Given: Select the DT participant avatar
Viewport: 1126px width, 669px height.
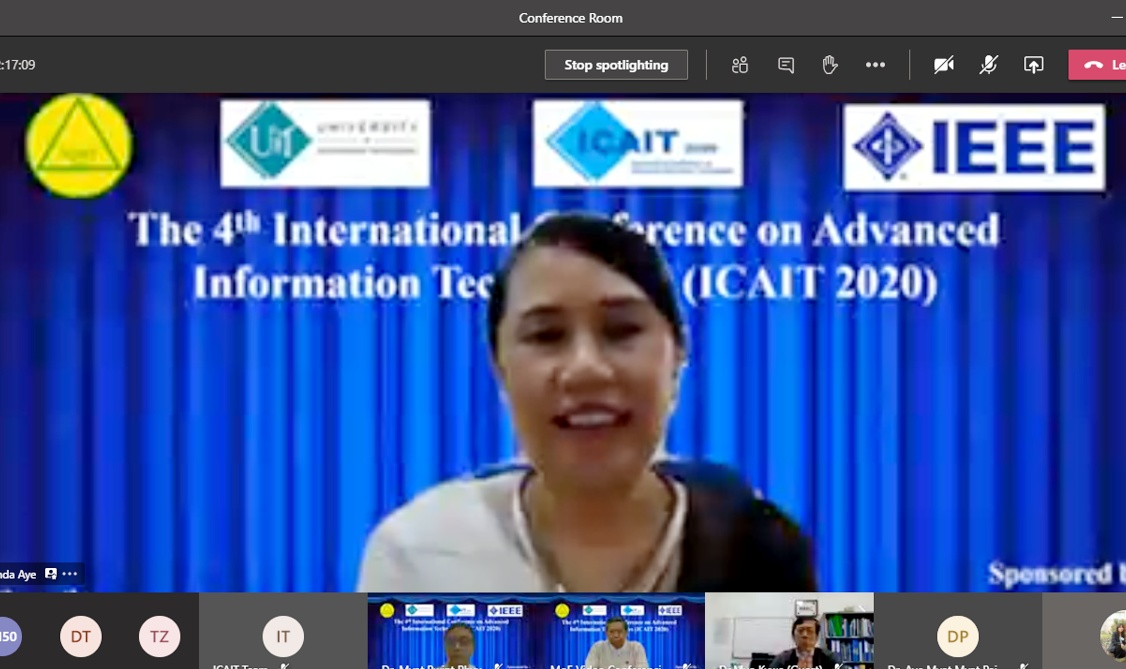Looking at the screenshot, I should tap(80, 636).
